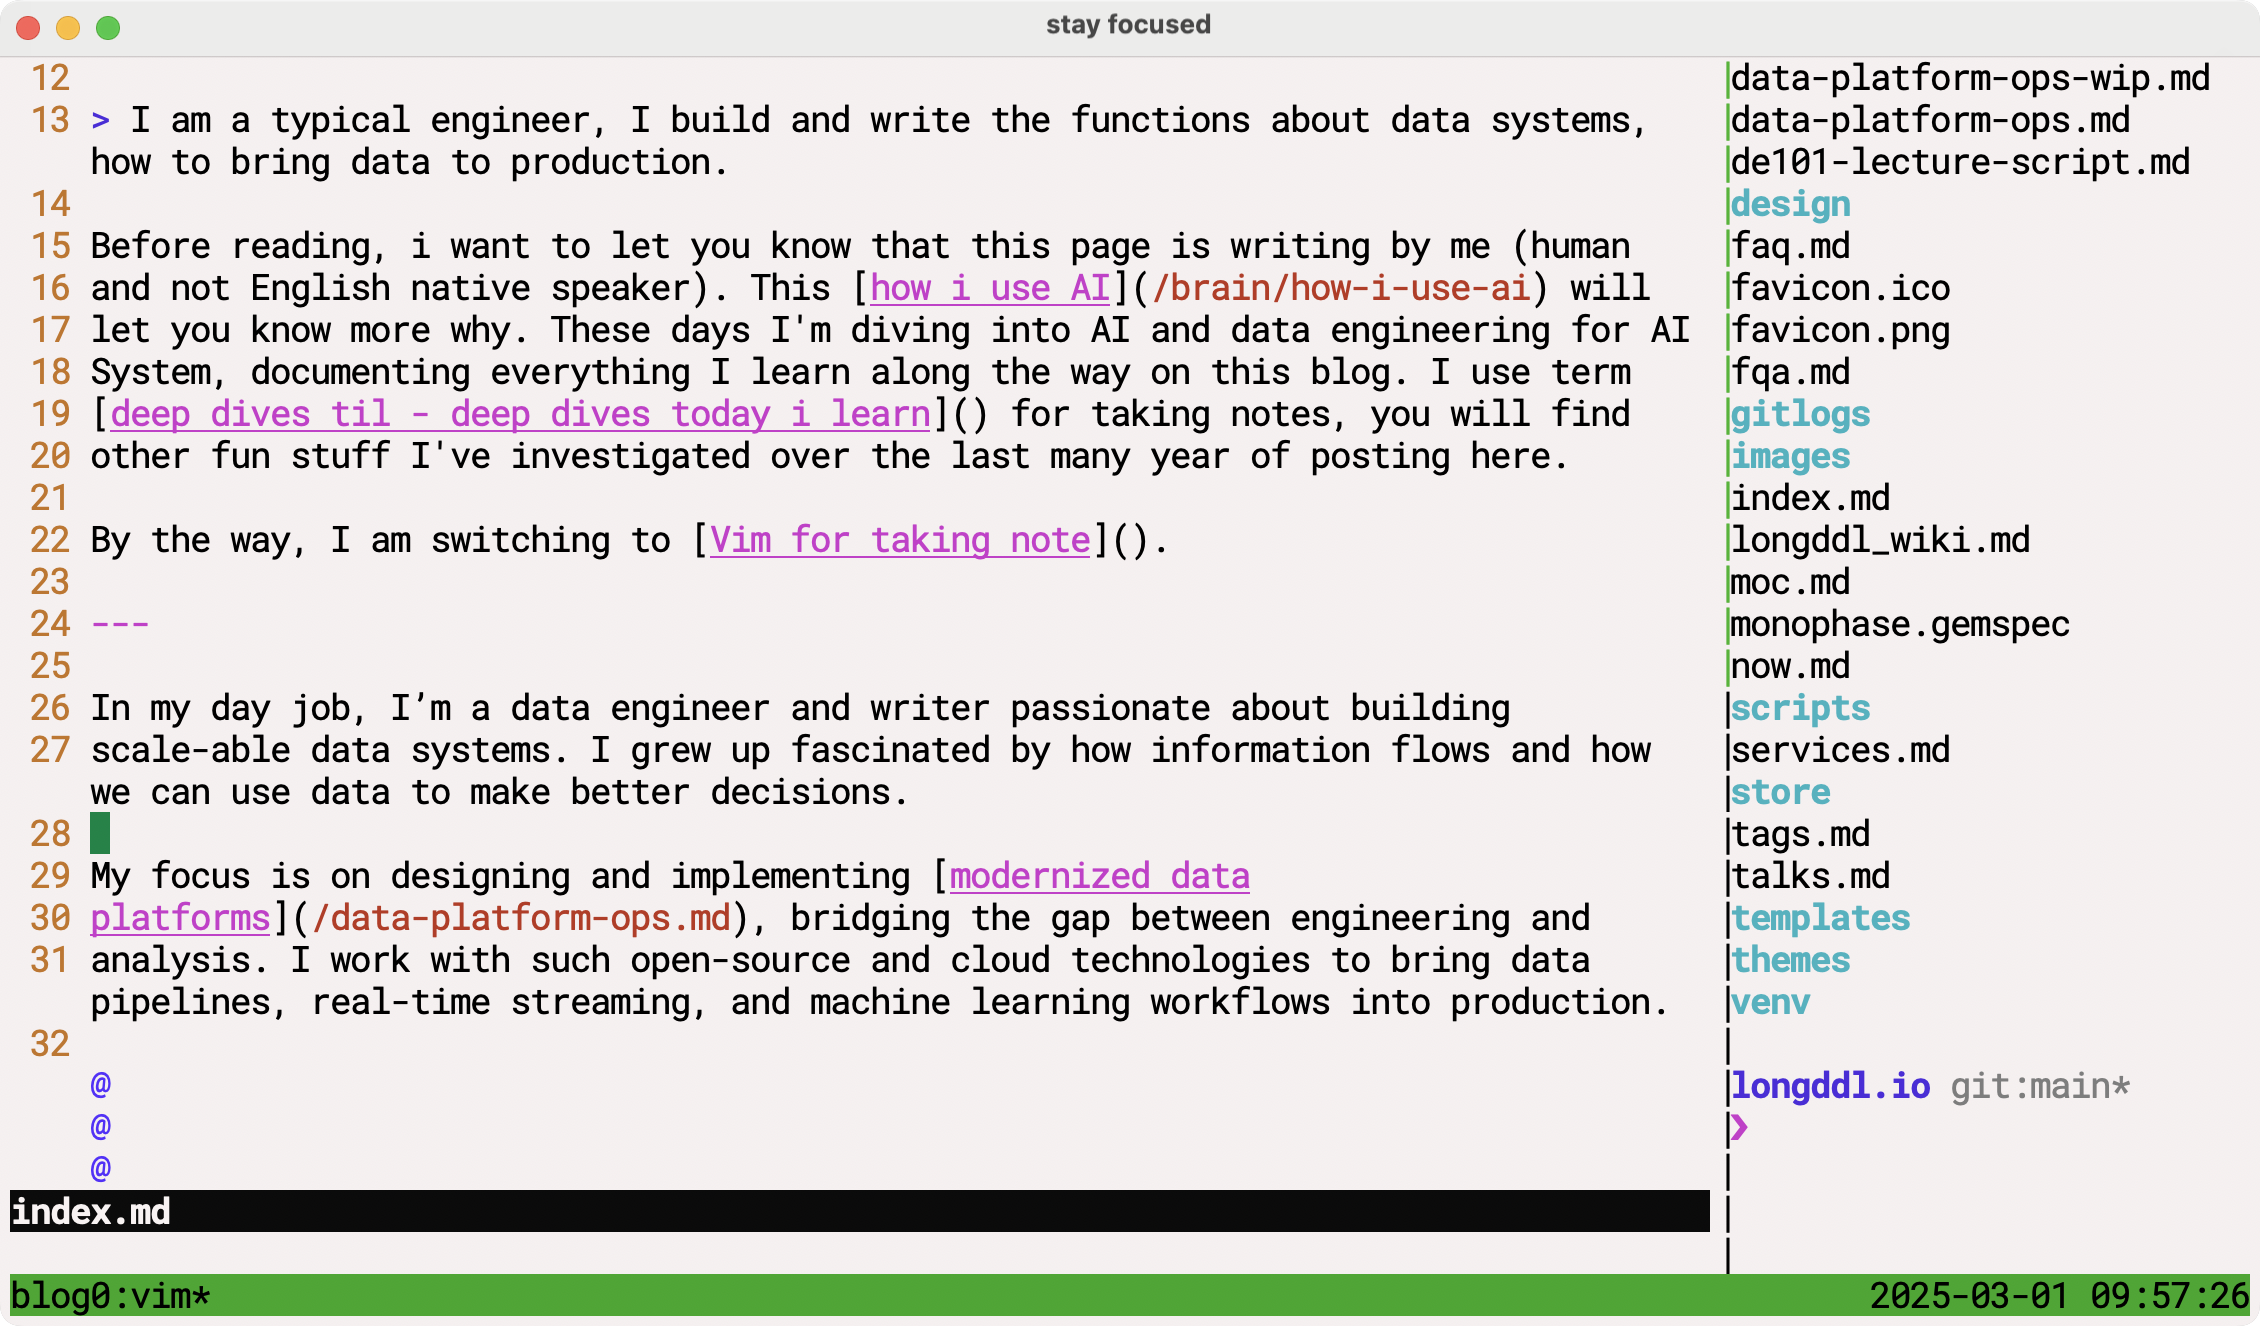2260x1326 pixels.
Task: Click the data-platform-ops.md file in the listing
Action: point(1930,120)
